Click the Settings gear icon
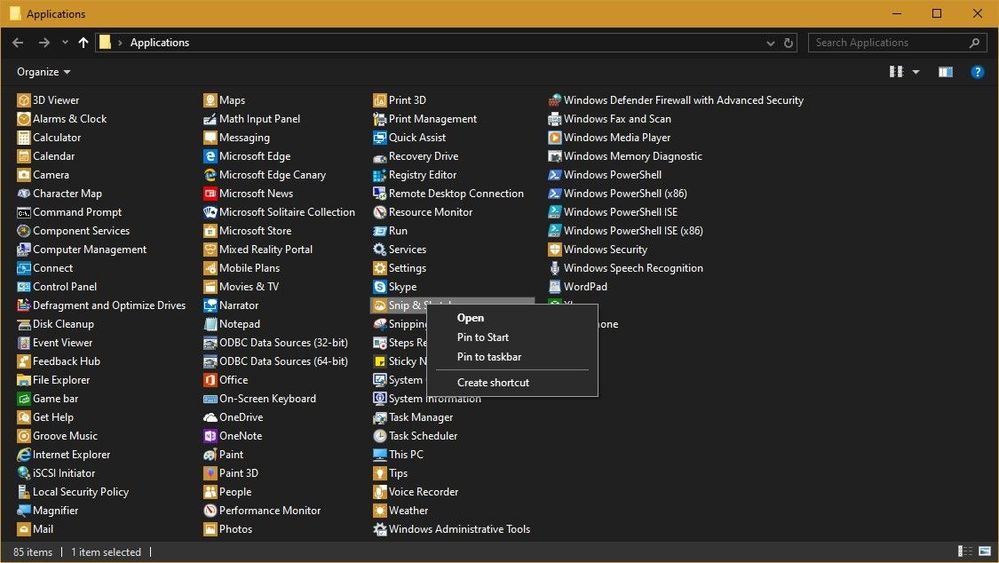This screenshot has height=563, width=999. tap(380, 268)
